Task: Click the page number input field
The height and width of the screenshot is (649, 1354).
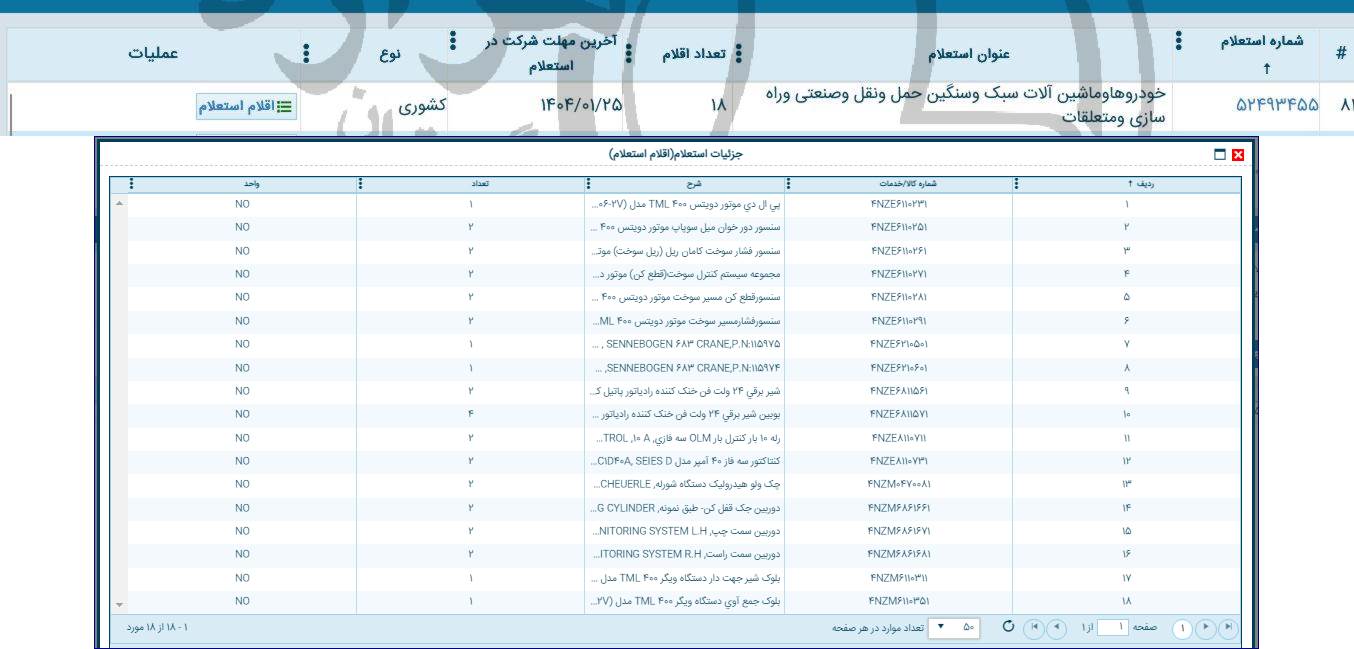Action: pos(1113,626)
